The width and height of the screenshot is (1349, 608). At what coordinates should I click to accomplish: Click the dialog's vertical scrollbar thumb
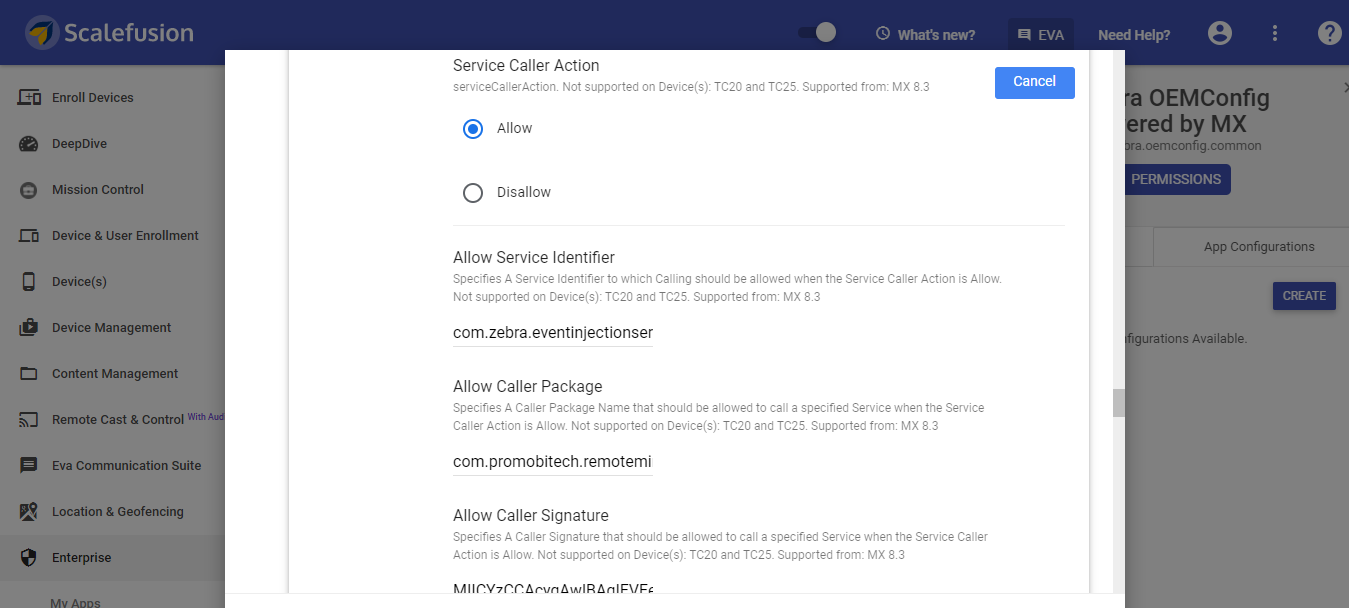pos(1119,402)
